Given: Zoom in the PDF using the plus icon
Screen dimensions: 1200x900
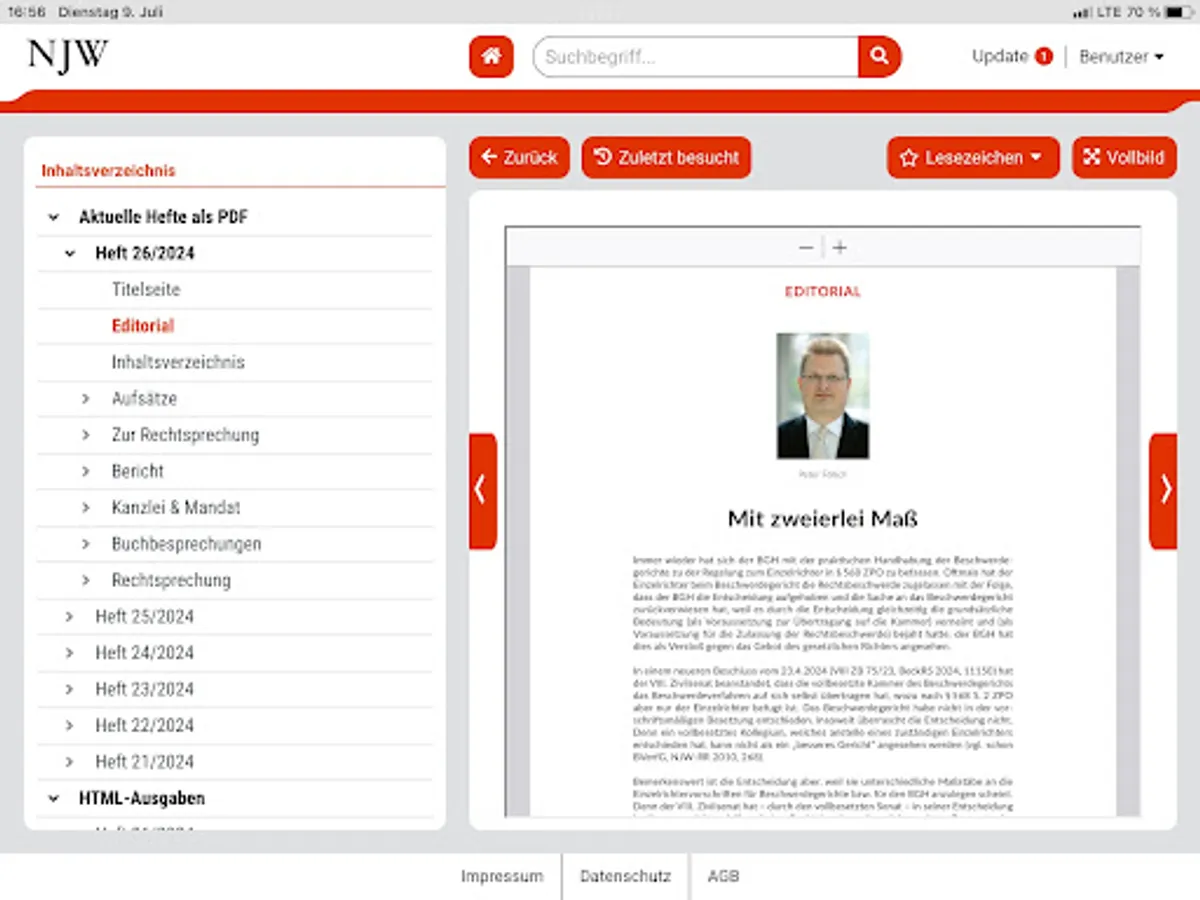Looking at the screenshot, I should [839, 247].
